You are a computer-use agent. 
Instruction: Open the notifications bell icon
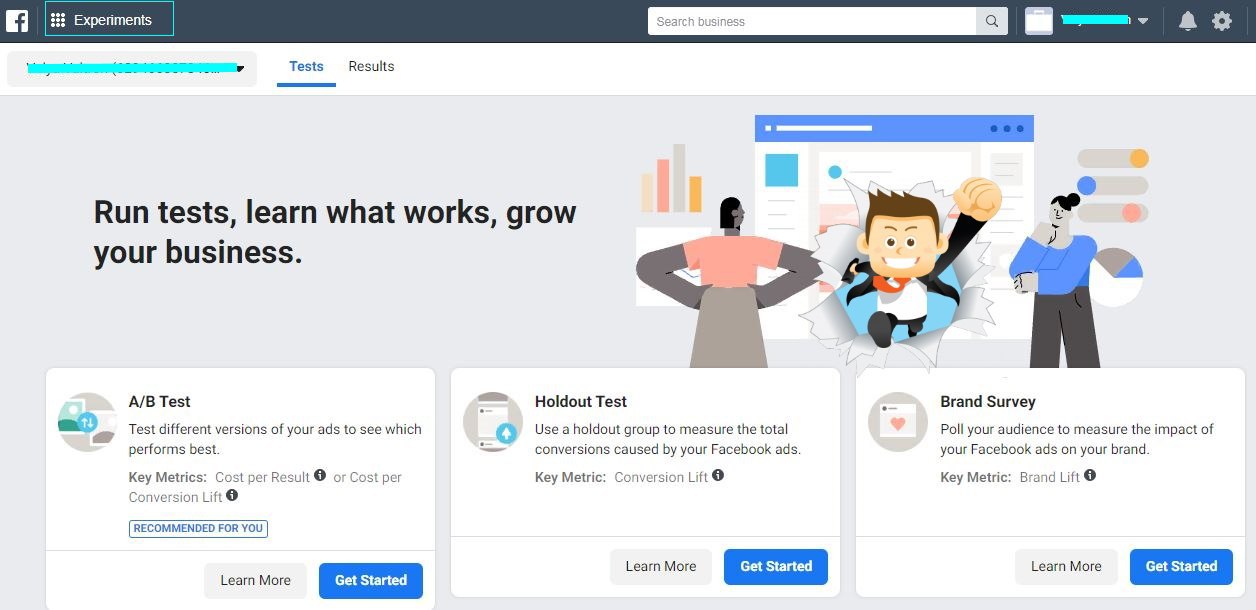coord(1188,21)
